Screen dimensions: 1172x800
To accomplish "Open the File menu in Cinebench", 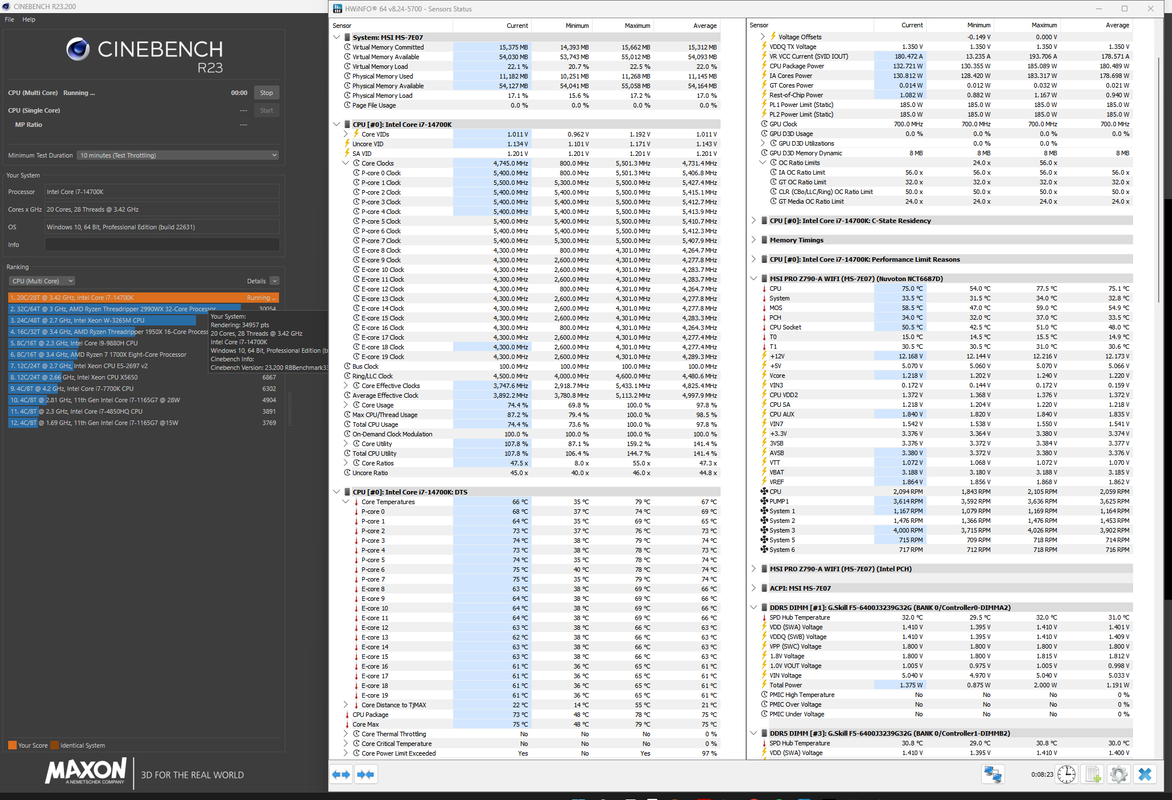I will [x=10, y=19].
